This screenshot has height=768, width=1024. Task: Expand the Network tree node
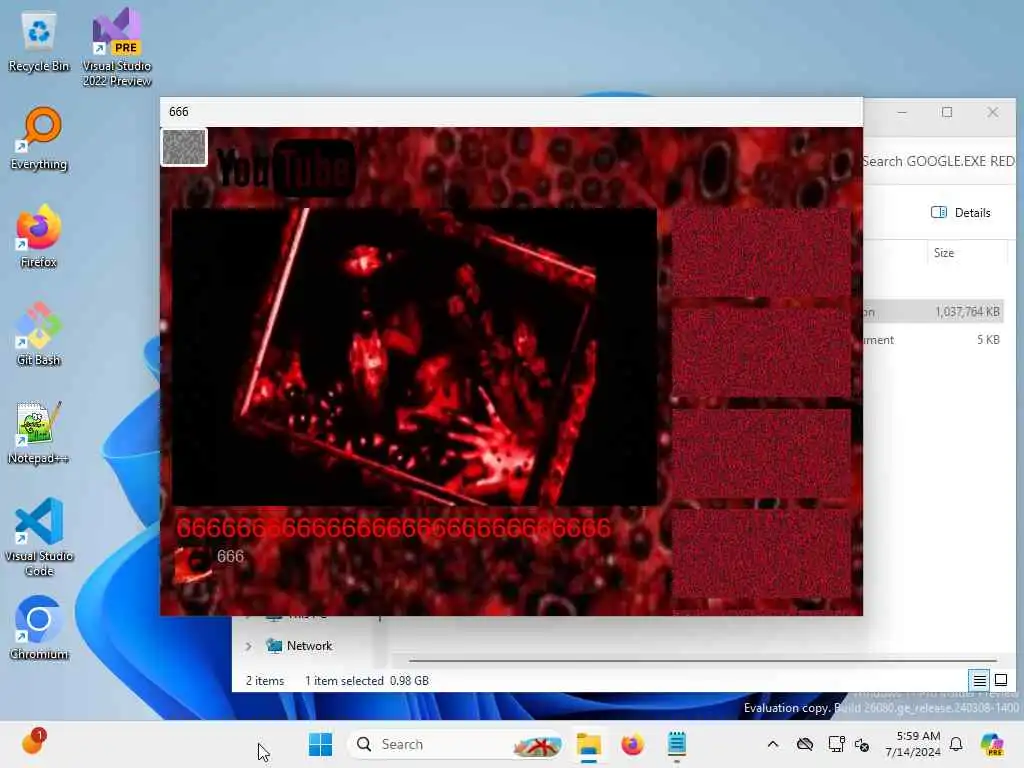(248, 646)
